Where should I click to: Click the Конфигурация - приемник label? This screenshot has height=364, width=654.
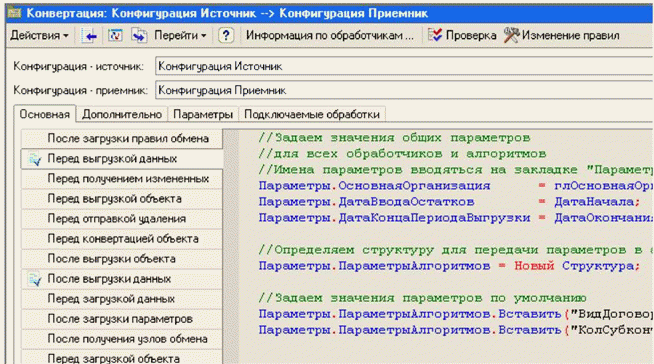click(80, 90)
